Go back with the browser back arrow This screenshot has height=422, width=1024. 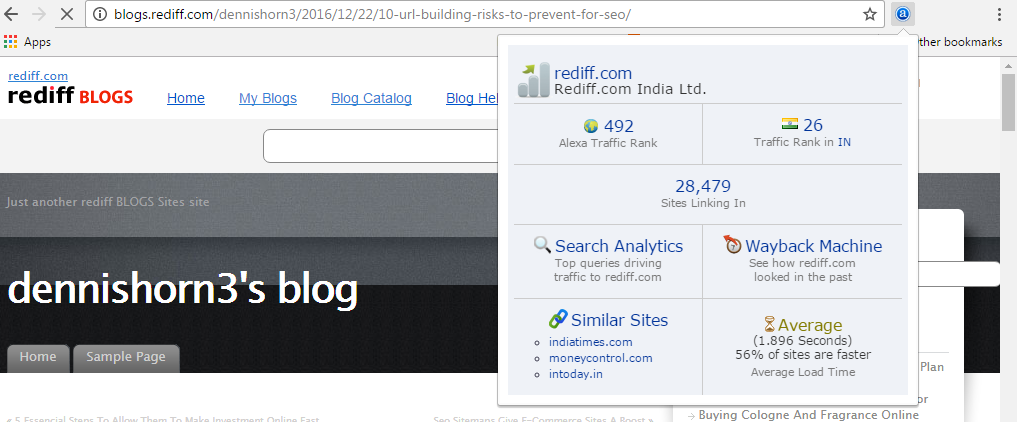point(12,14)
